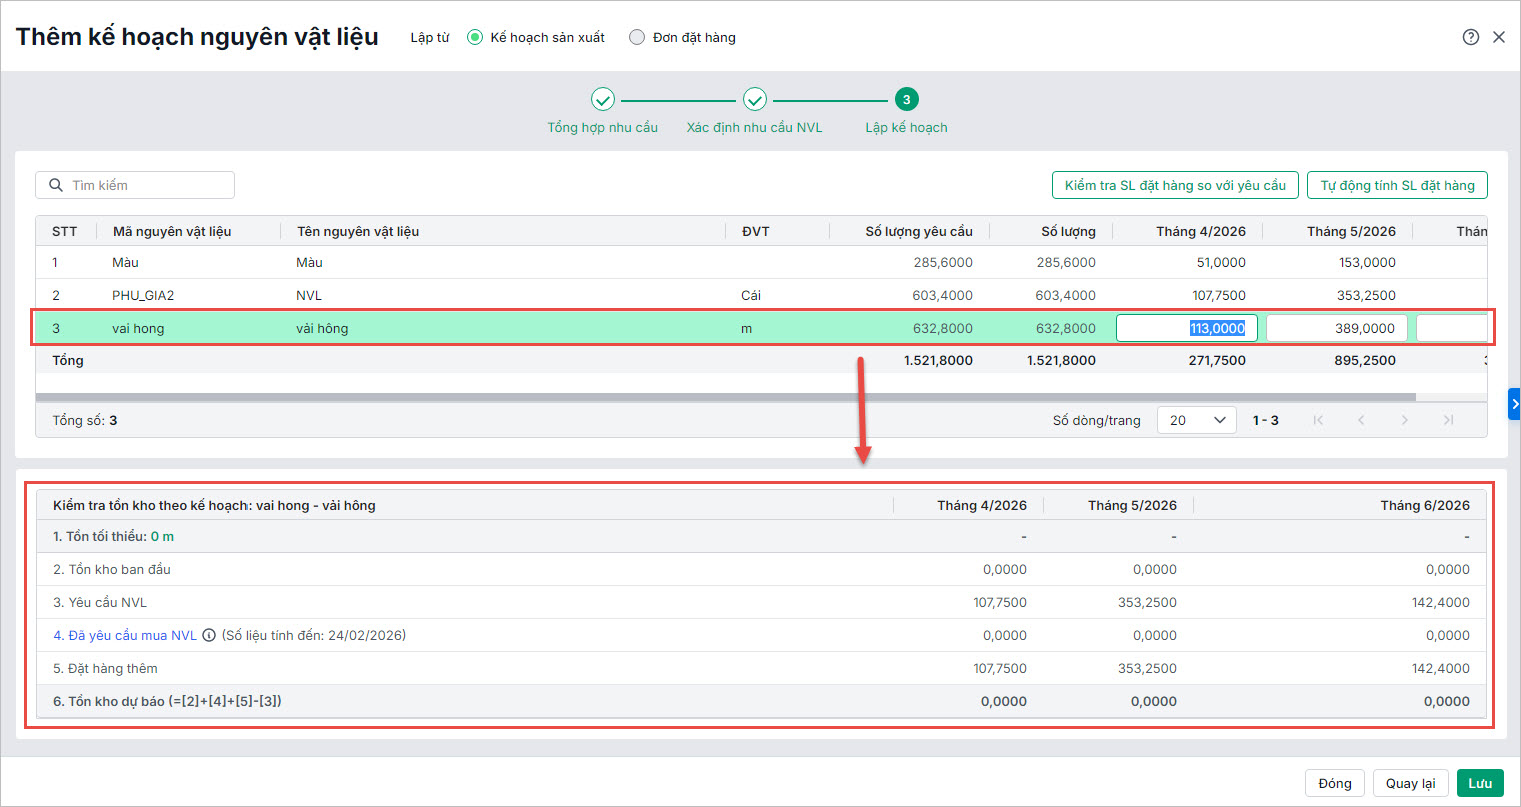Screen dimensions: 1521x807
Task: Click the search magnifier icon
Action: point(56,185)
